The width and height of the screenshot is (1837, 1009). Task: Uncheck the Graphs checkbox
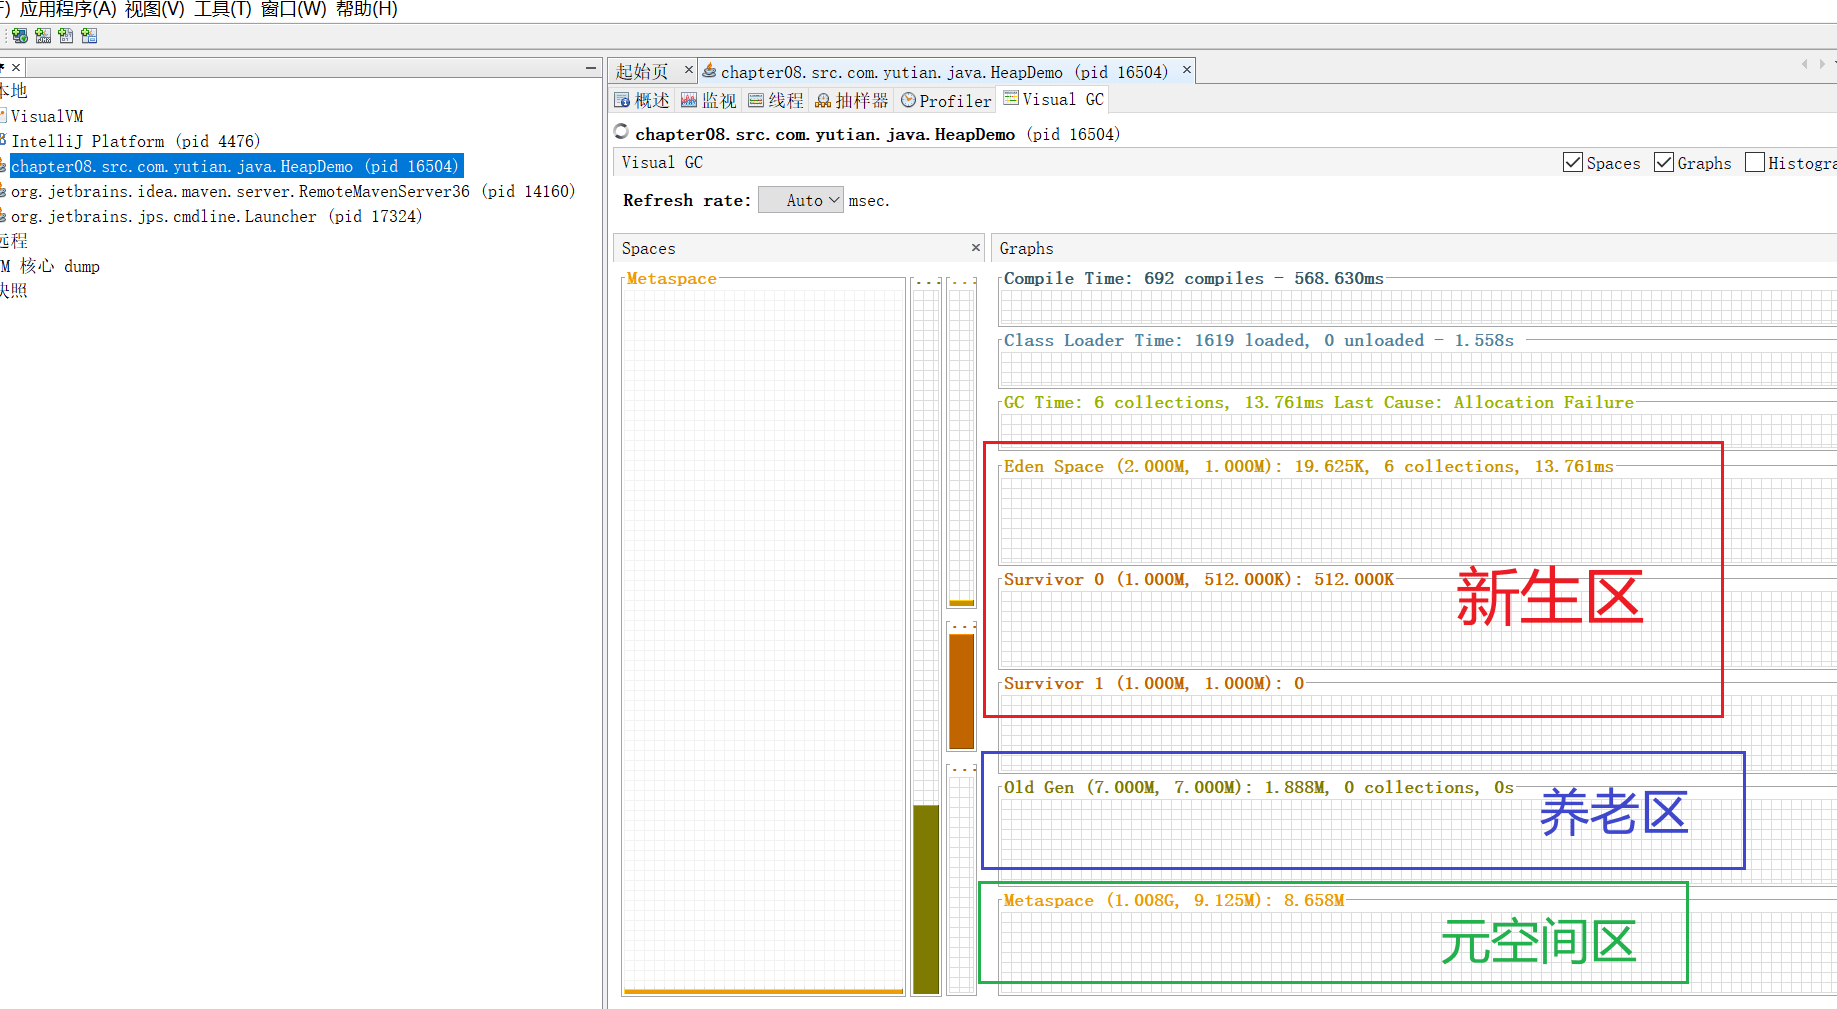(x=1664, y=163)
